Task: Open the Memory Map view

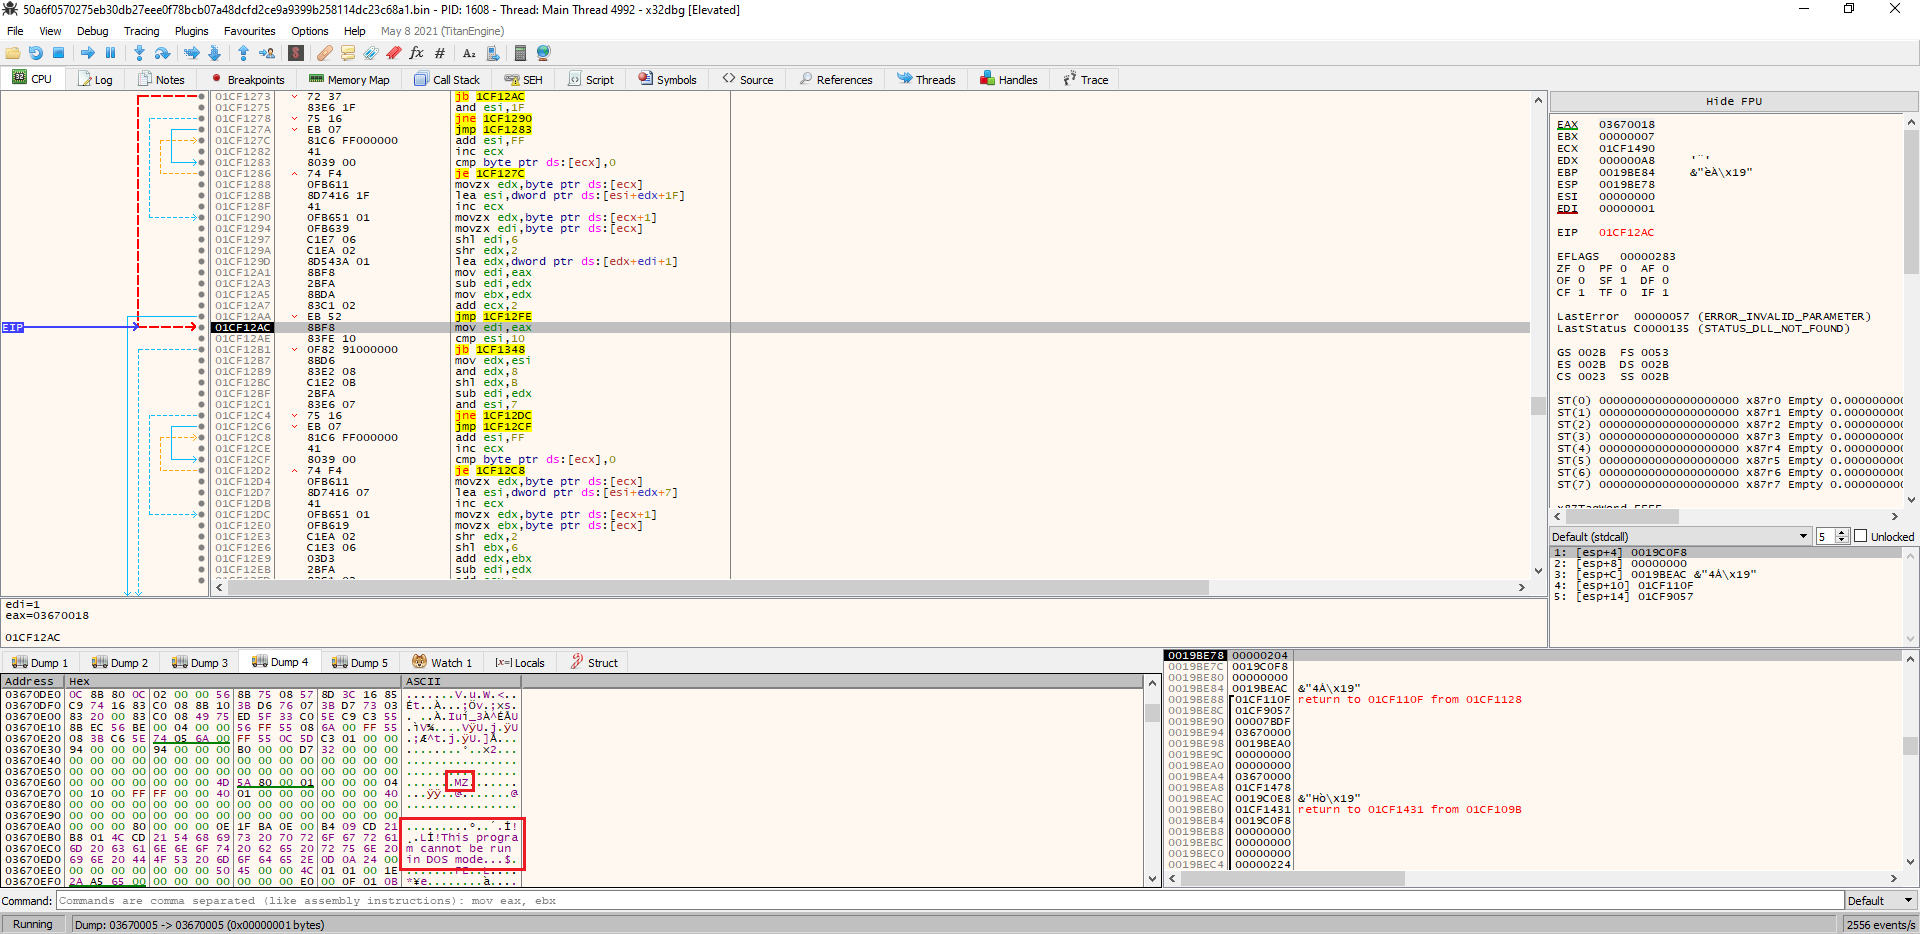Action: (349, 79)
